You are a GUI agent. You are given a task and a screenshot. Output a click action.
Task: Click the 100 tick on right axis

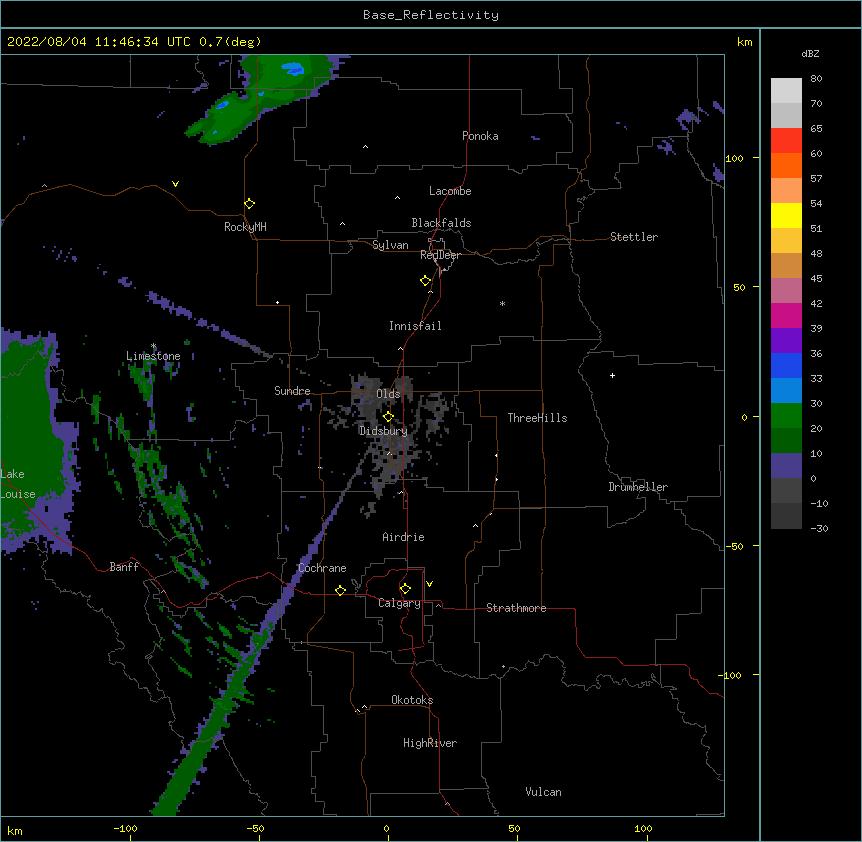734,158
